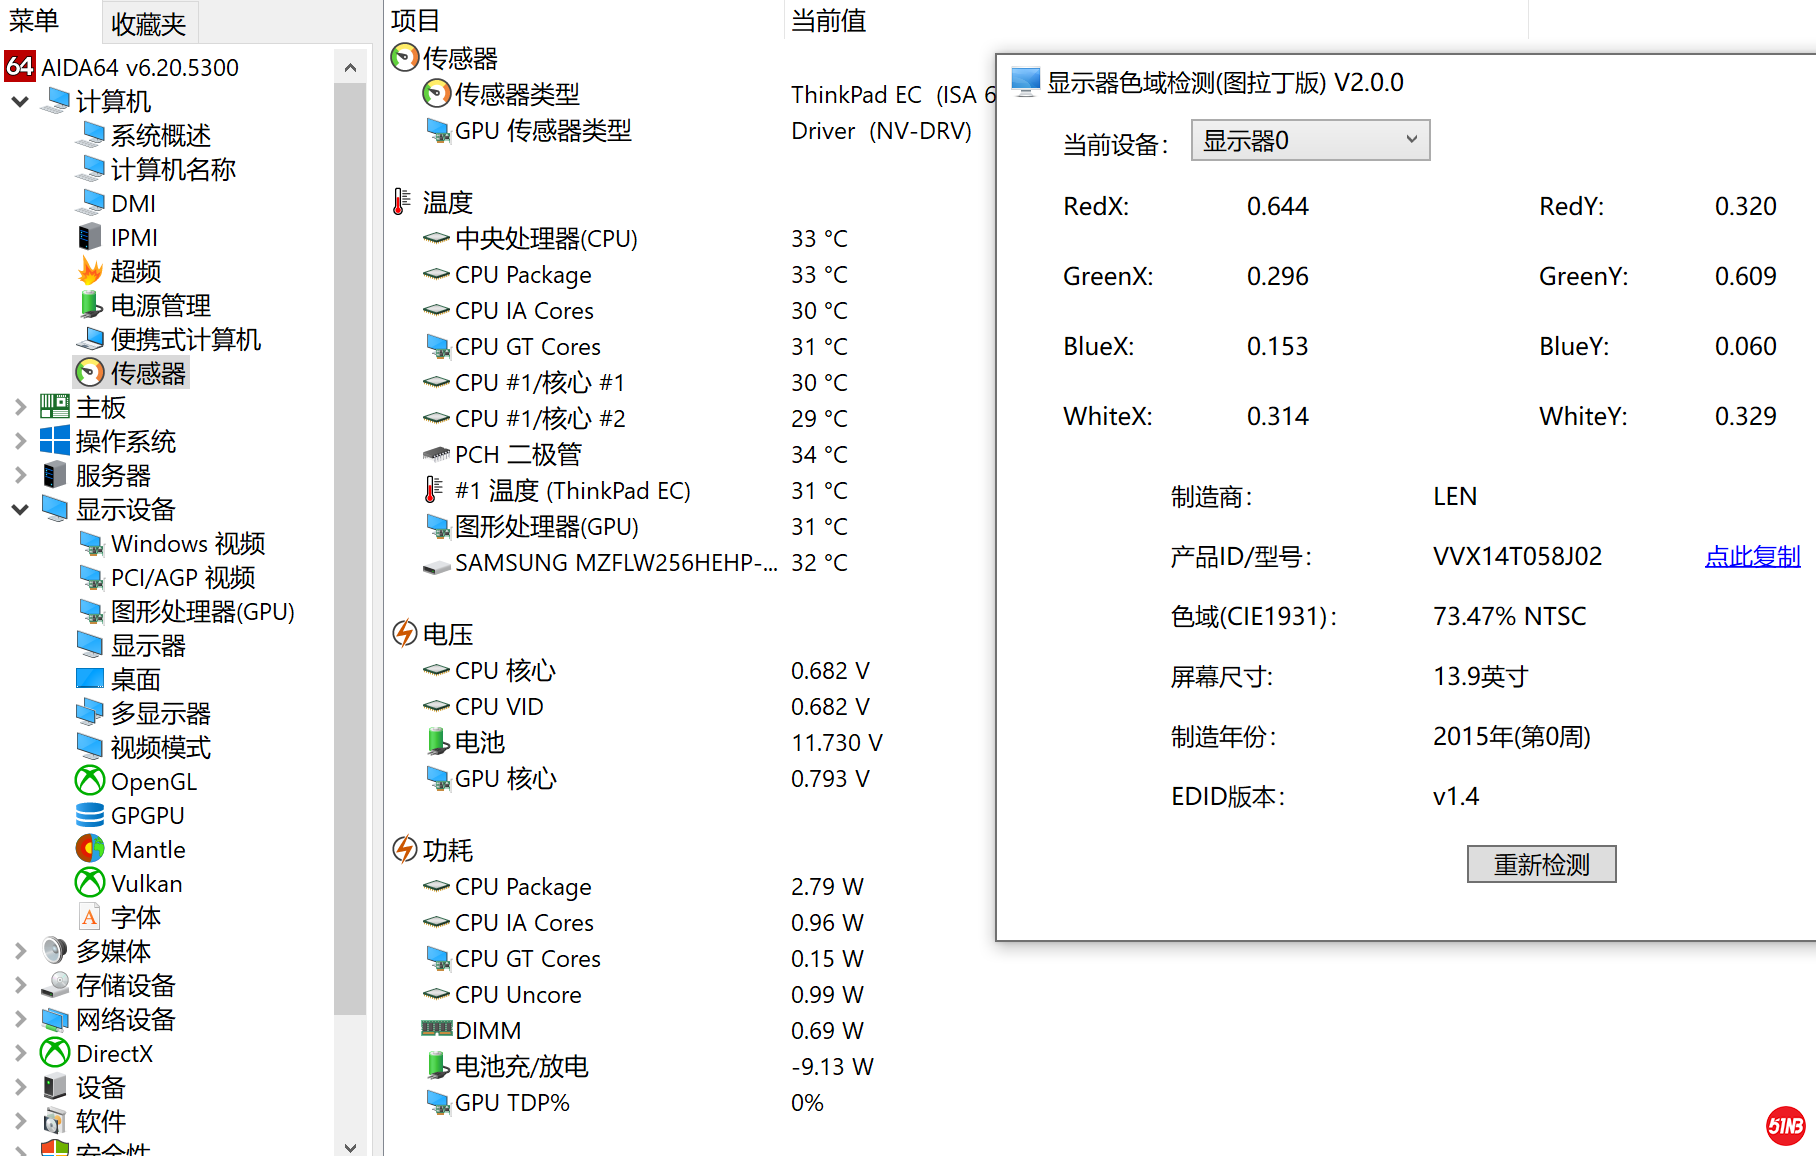Click the Mantle icon in sidebar
The height and width of the screenshot is (1156, 1816).
[x=90, y=849]
